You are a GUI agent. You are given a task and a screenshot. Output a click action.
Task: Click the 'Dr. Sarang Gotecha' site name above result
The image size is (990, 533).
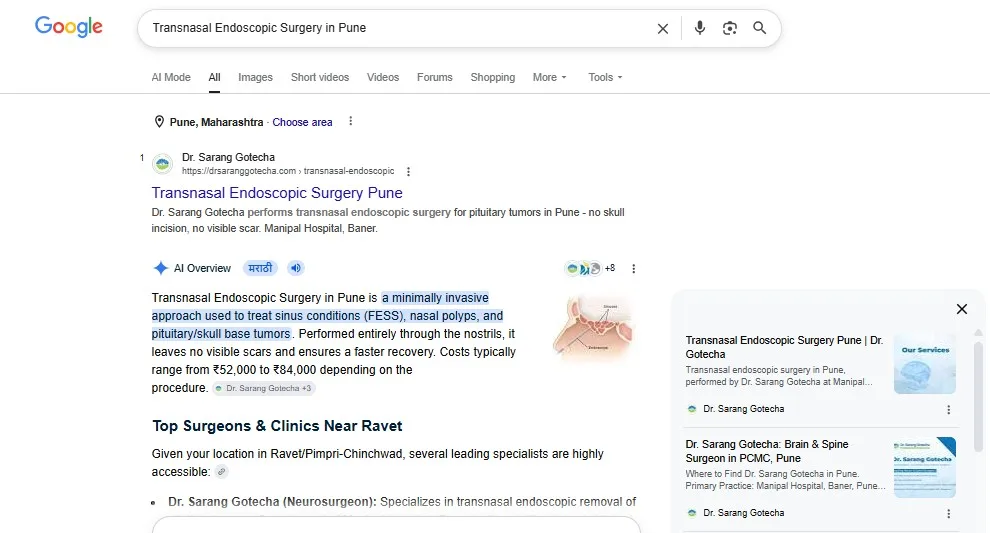[x=228, y=157]
